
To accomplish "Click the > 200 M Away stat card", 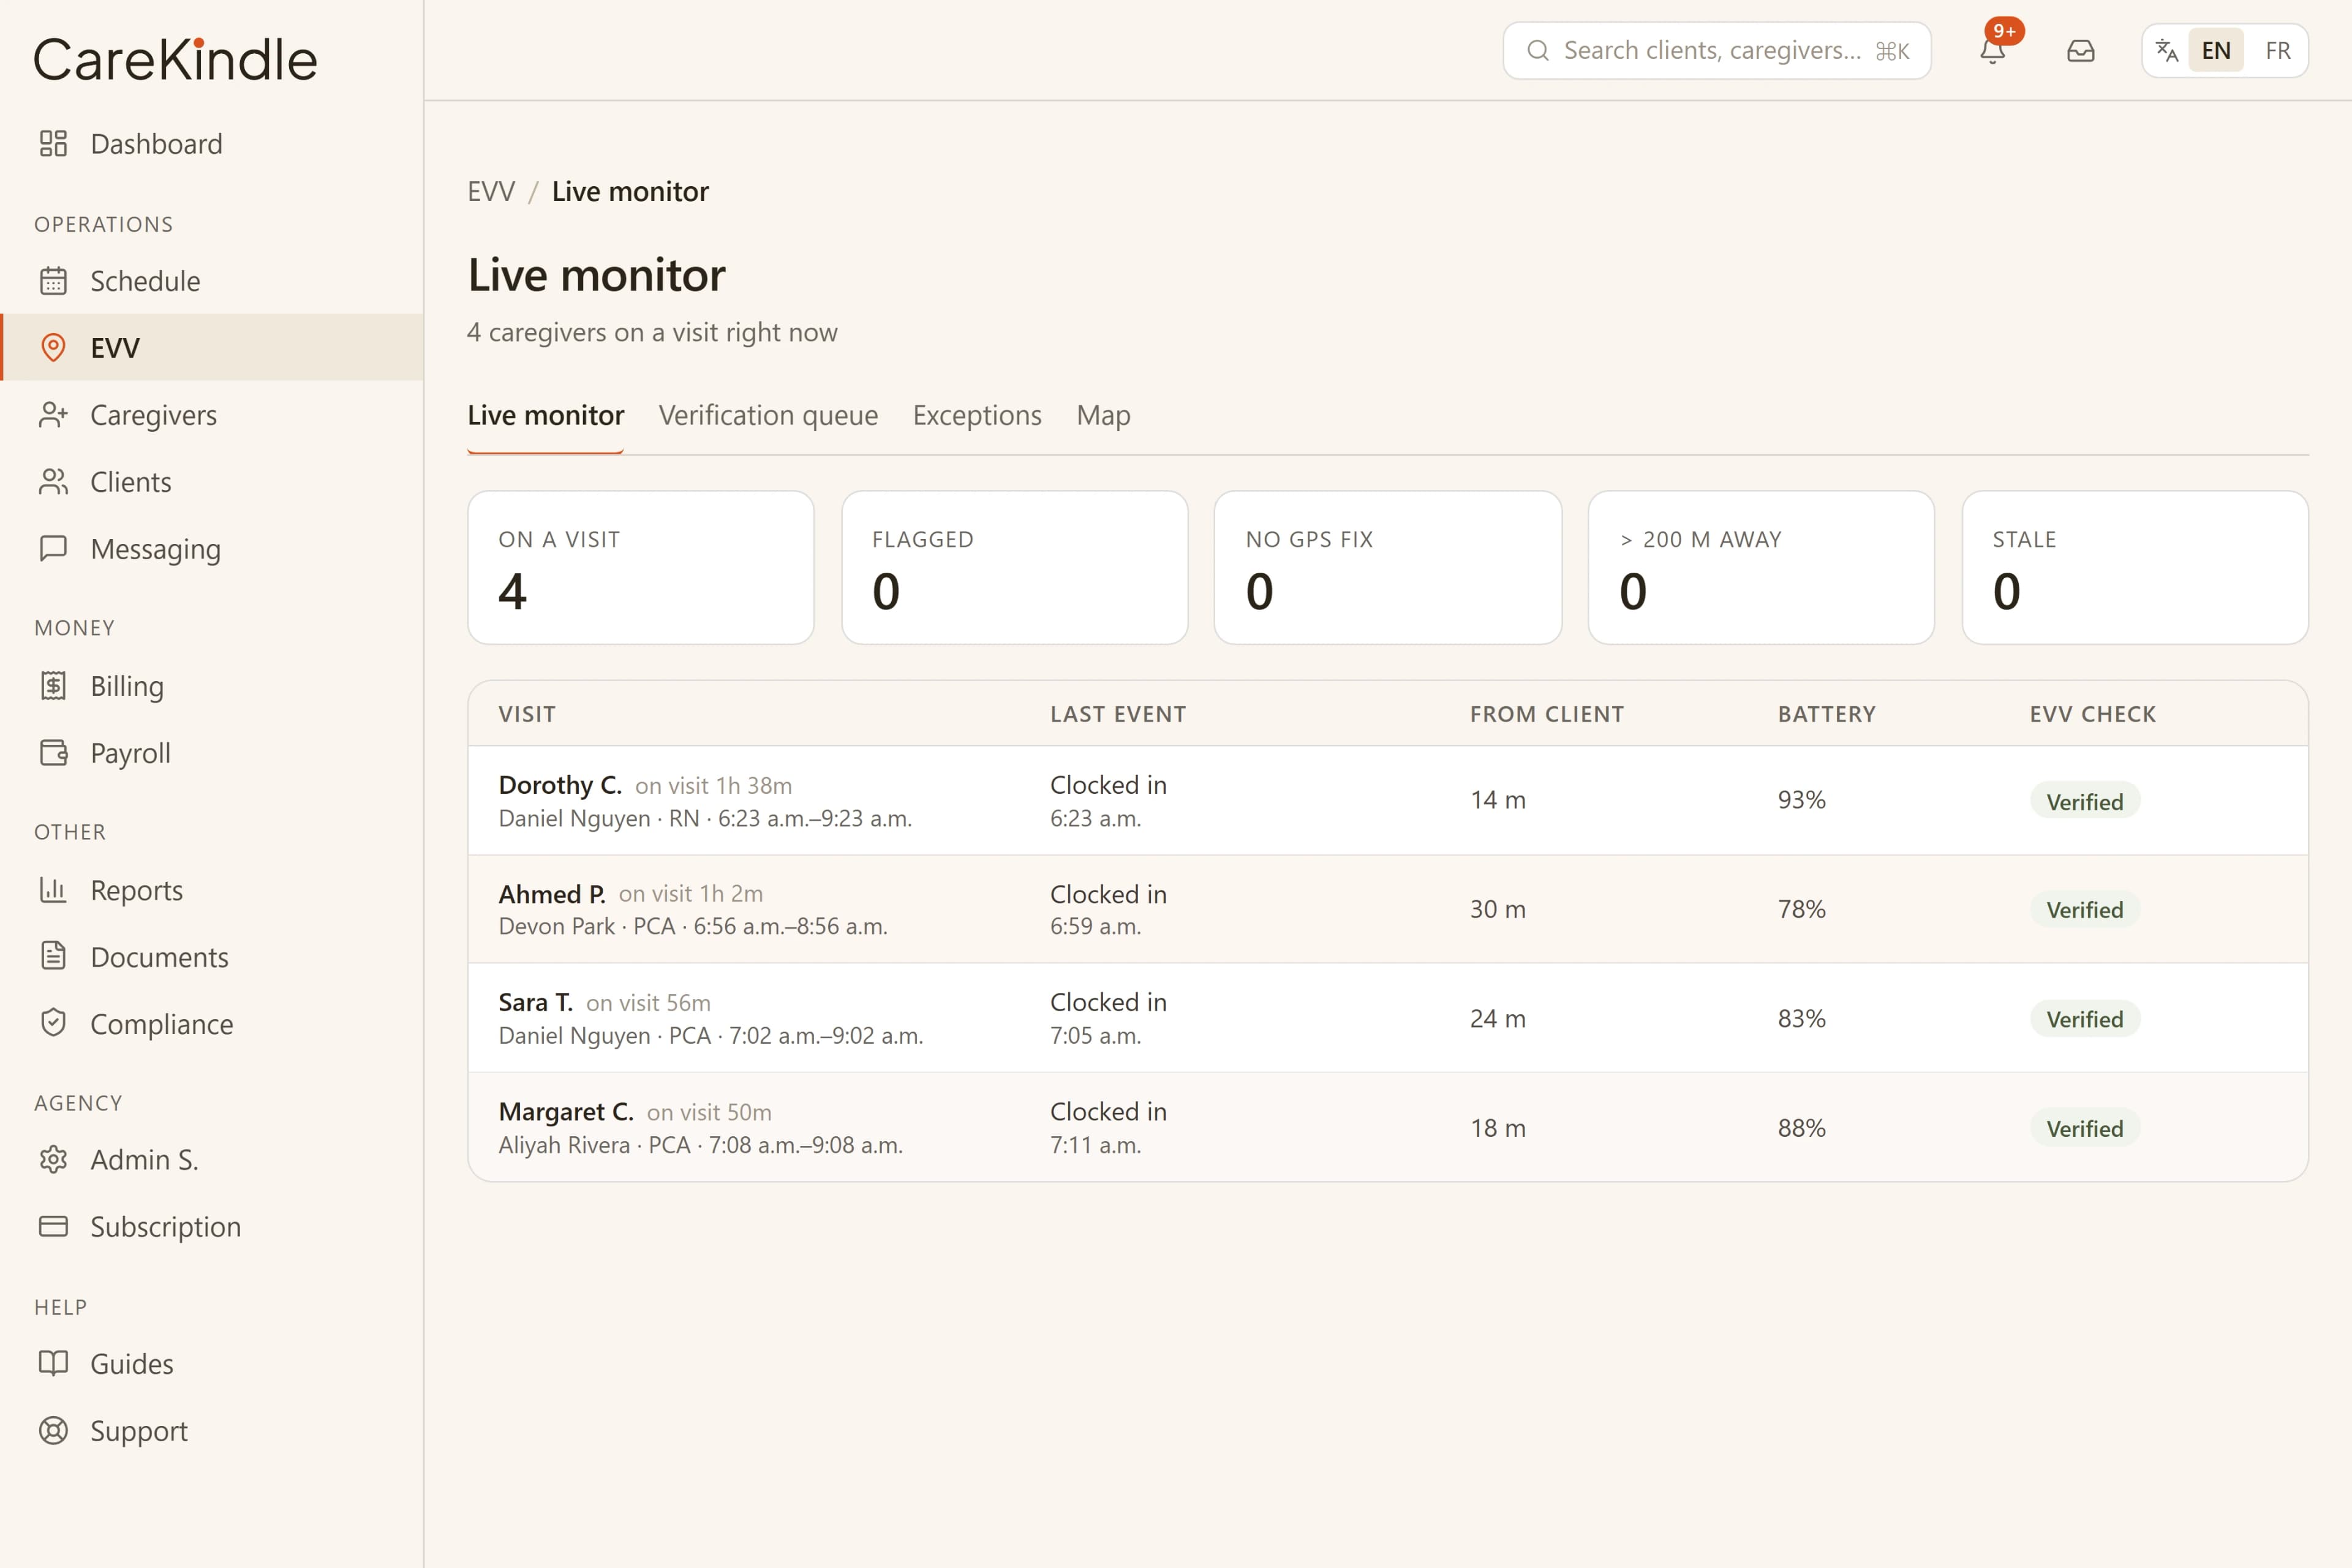I will [1761, 567].
